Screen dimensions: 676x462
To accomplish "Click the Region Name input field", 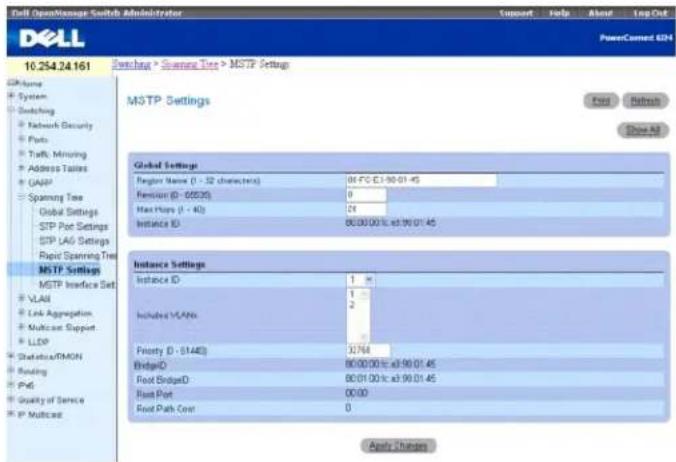I will pyautogui.click(x=421, y=180).
